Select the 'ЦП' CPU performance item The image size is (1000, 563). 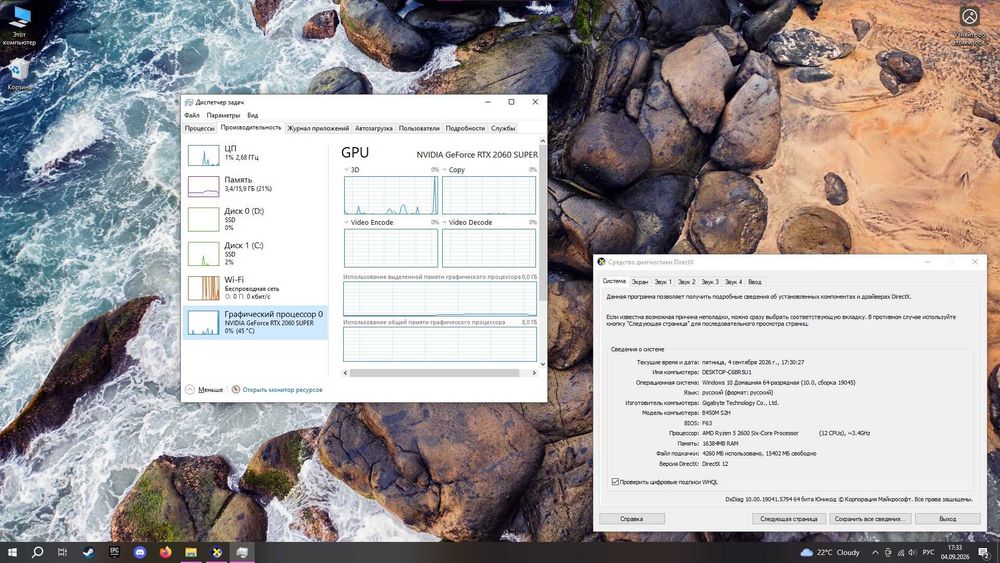[x=255, y=155]
